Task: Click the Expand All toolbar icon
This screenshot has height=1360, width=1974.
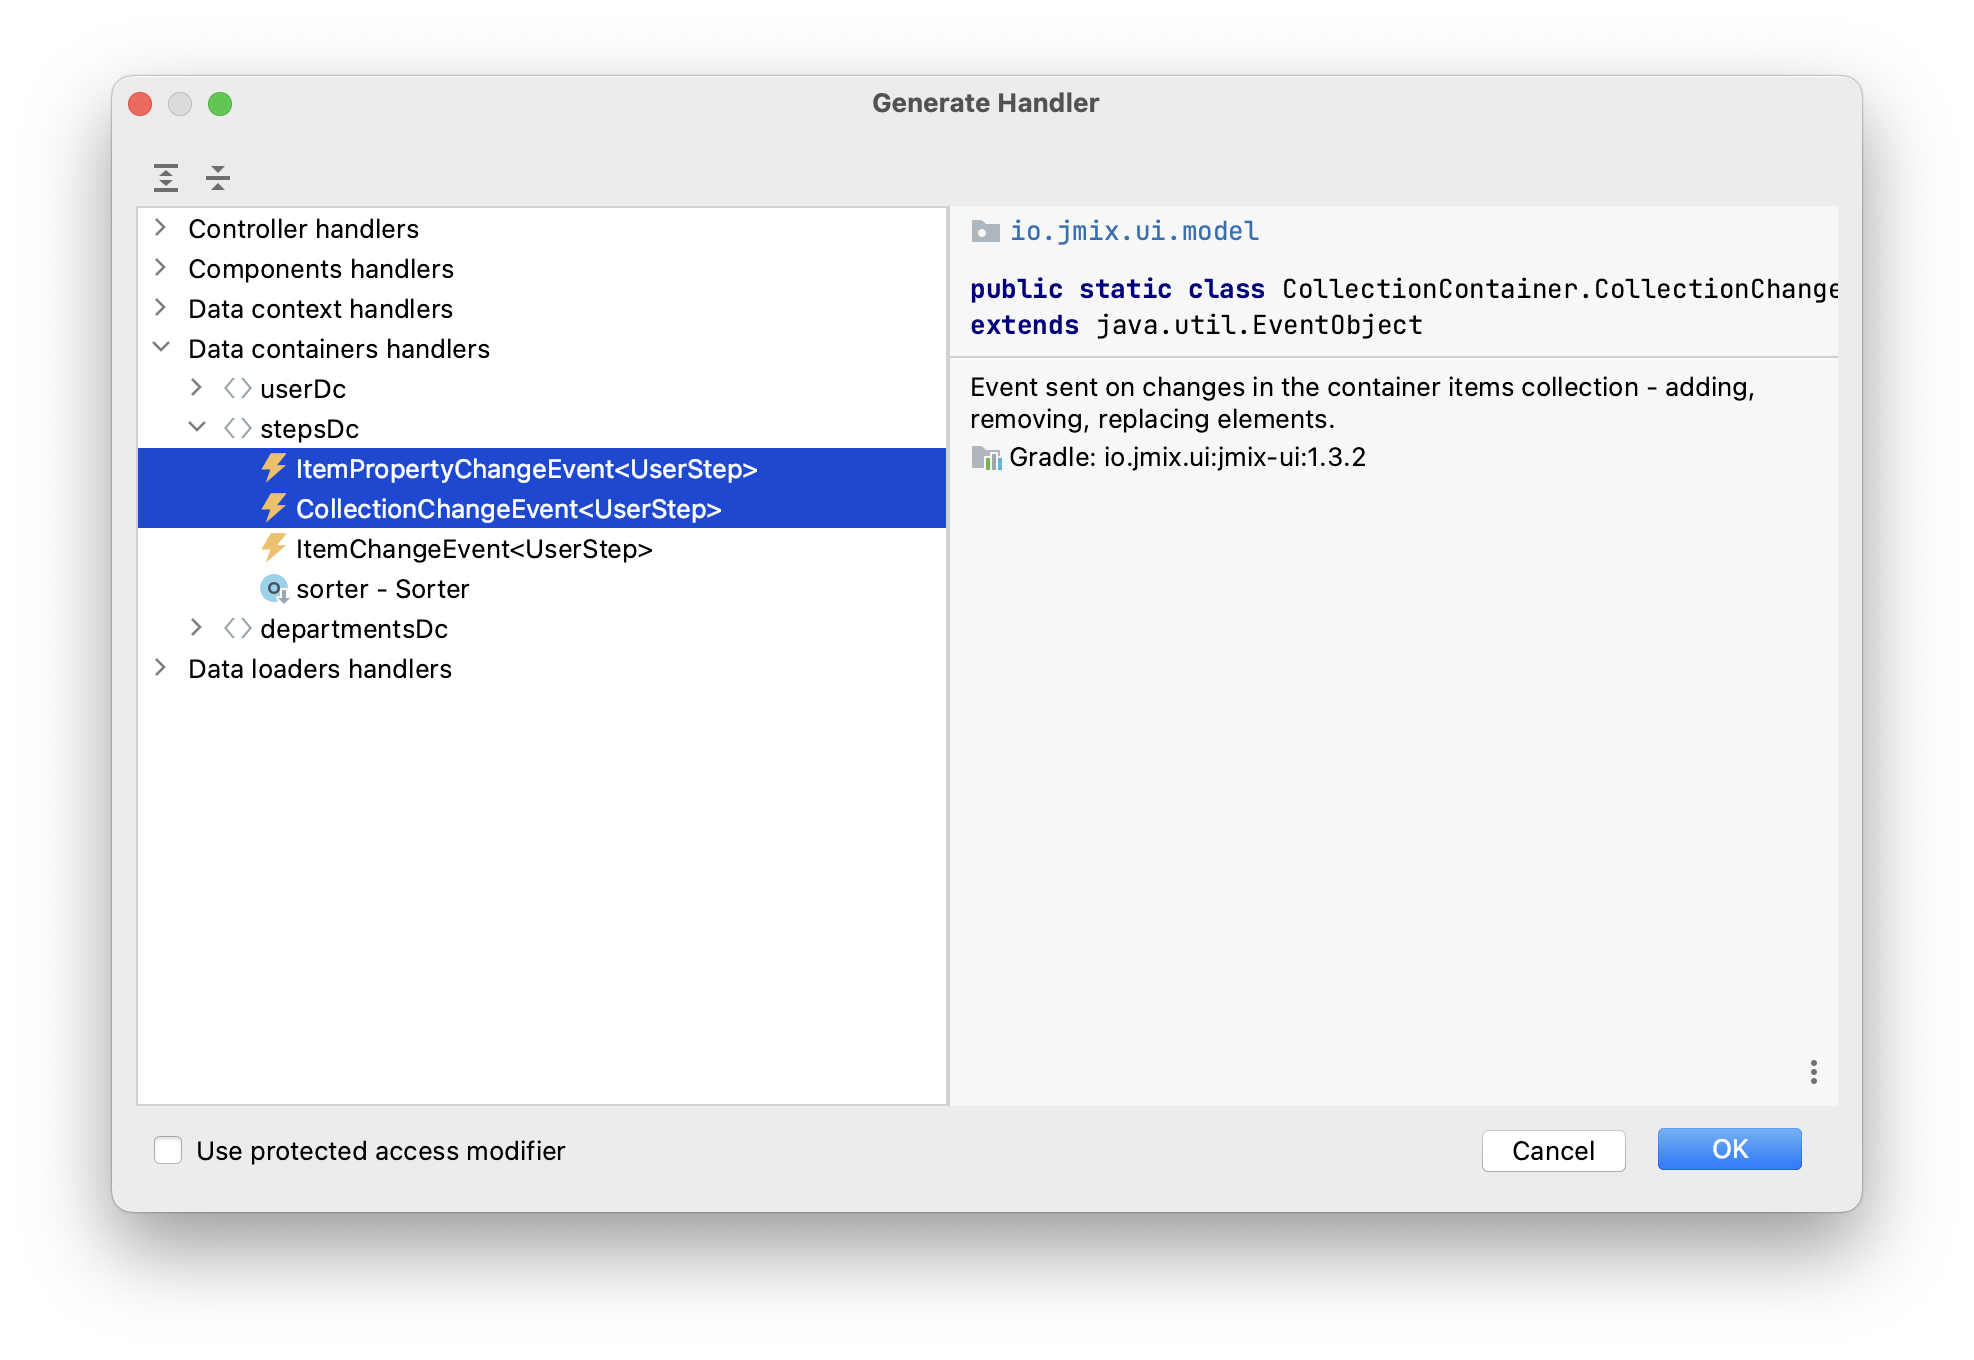Action: (x=166, y=178)
